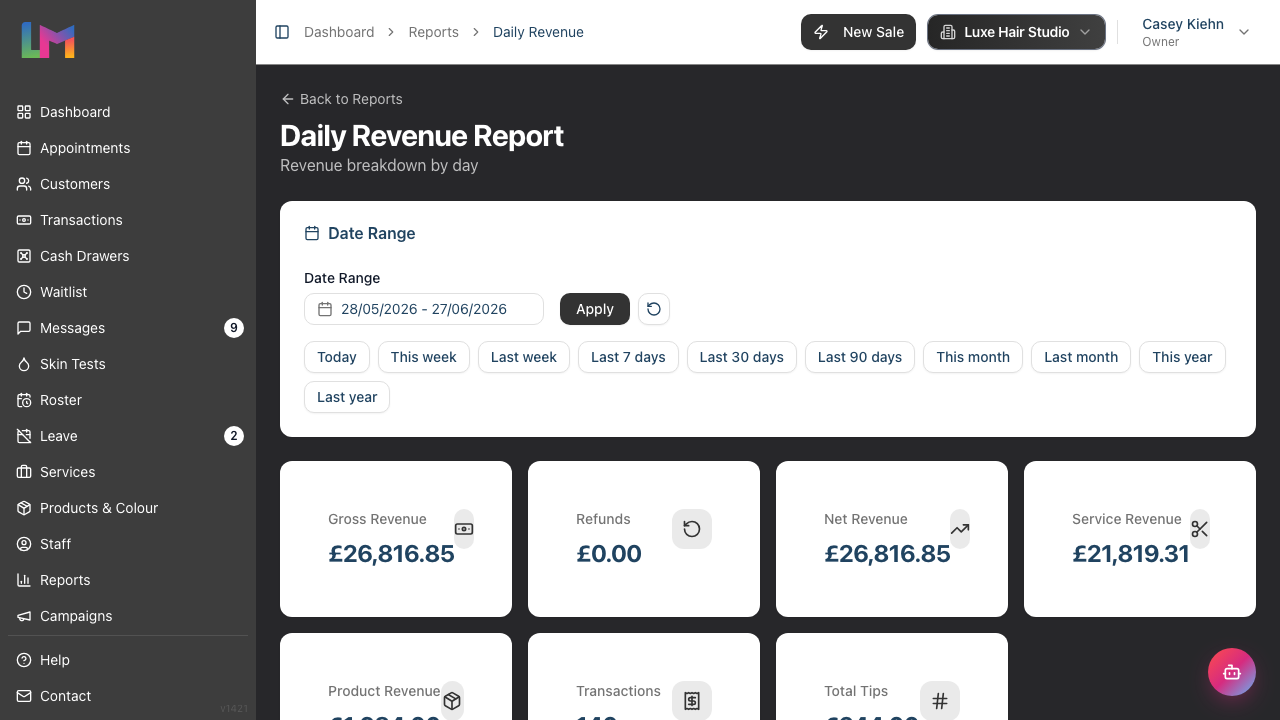Screen dimensions: 1280x720
Task: Toggle the sidebar panel icon
Action: 282,32
